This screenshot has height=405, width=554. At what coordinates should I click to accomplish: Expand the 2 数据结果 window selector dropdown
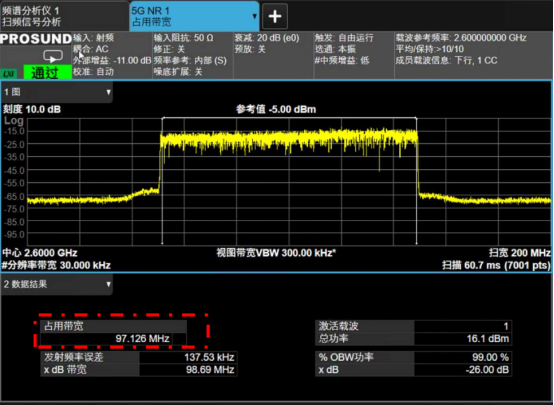tap(108, 284)
